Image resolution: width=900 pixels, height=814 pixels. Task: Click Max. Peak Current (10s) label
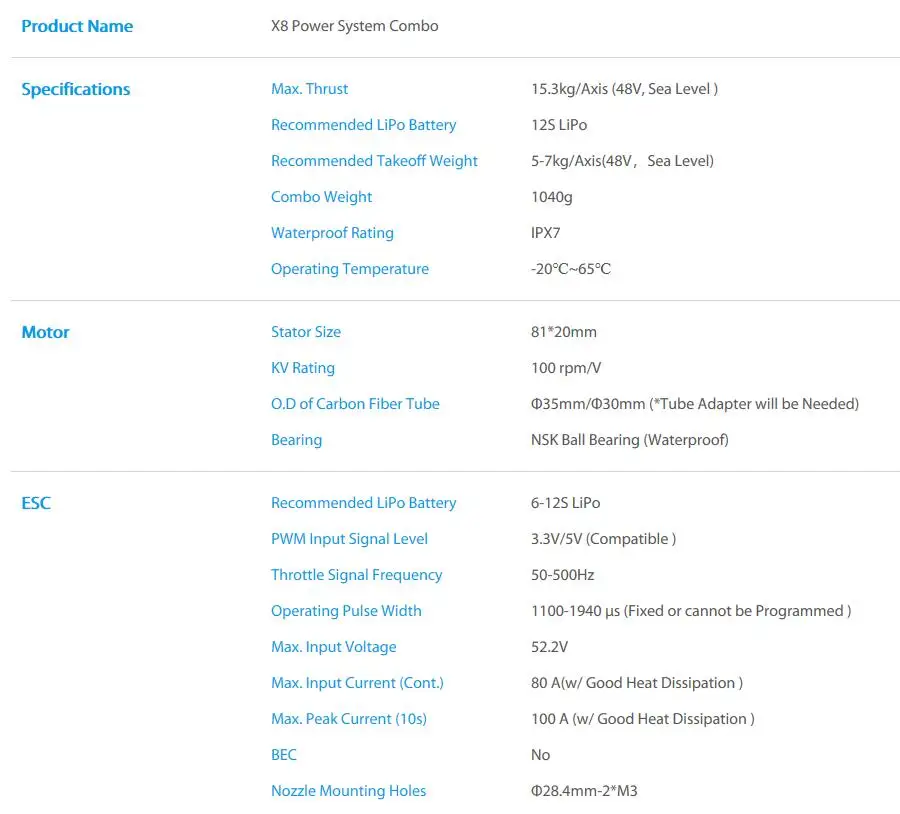pos(349,719)
